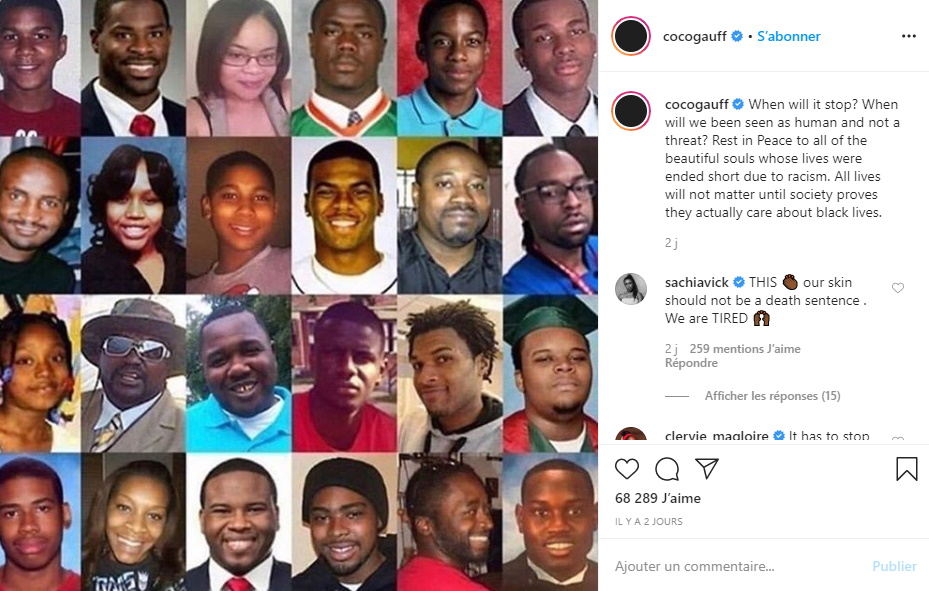
Task: Like the post with the heart icon
Action: coord(627,469)
